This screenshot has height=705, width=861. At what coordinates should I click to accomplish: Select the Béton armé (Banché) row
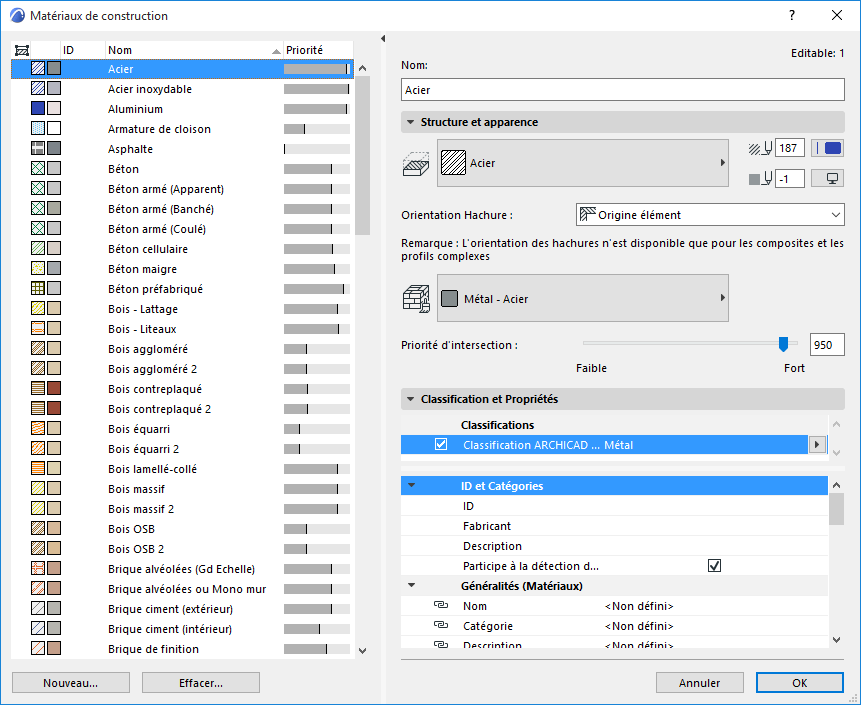coord(182,209)
